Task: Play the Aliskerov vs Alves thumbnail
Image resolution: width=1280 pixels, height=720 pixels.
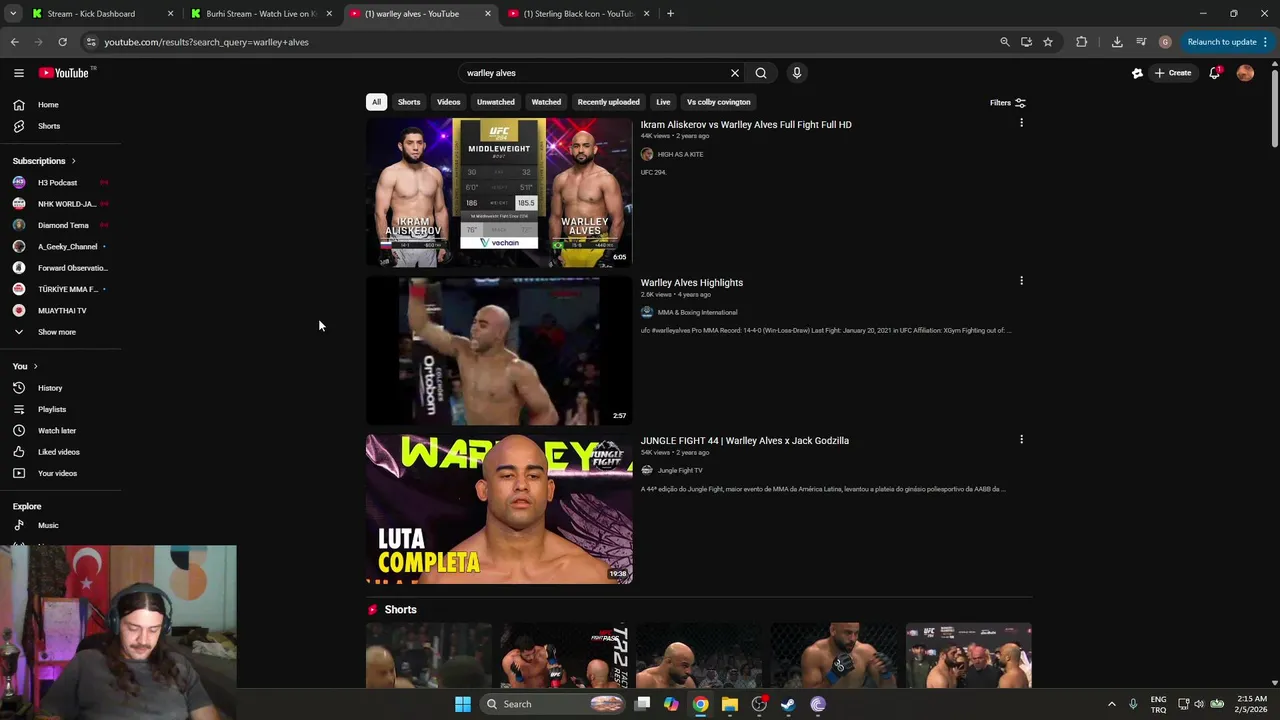Action: point(499,193)
